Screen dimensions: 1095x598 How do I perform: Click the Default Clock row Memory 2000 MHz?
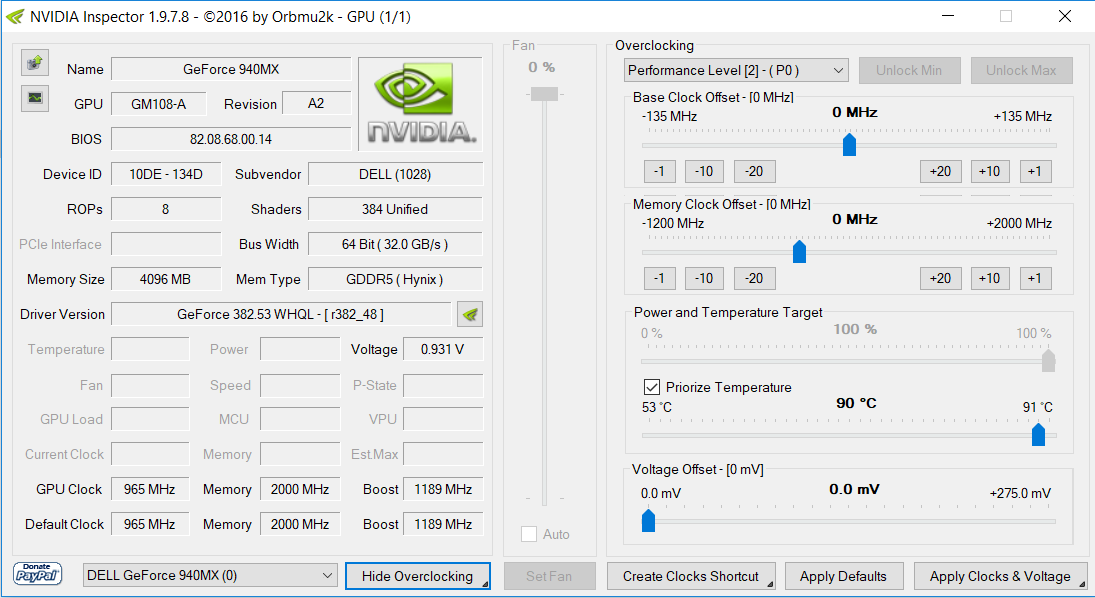click(300, 524)
